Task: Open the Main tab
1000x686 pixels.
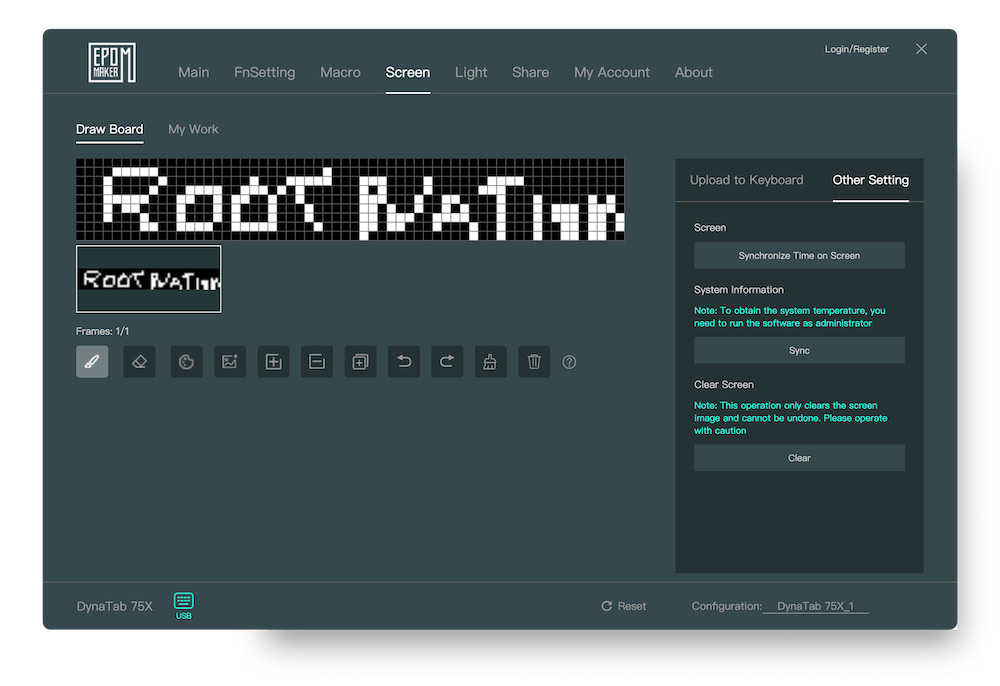Action: coord(193,73)
